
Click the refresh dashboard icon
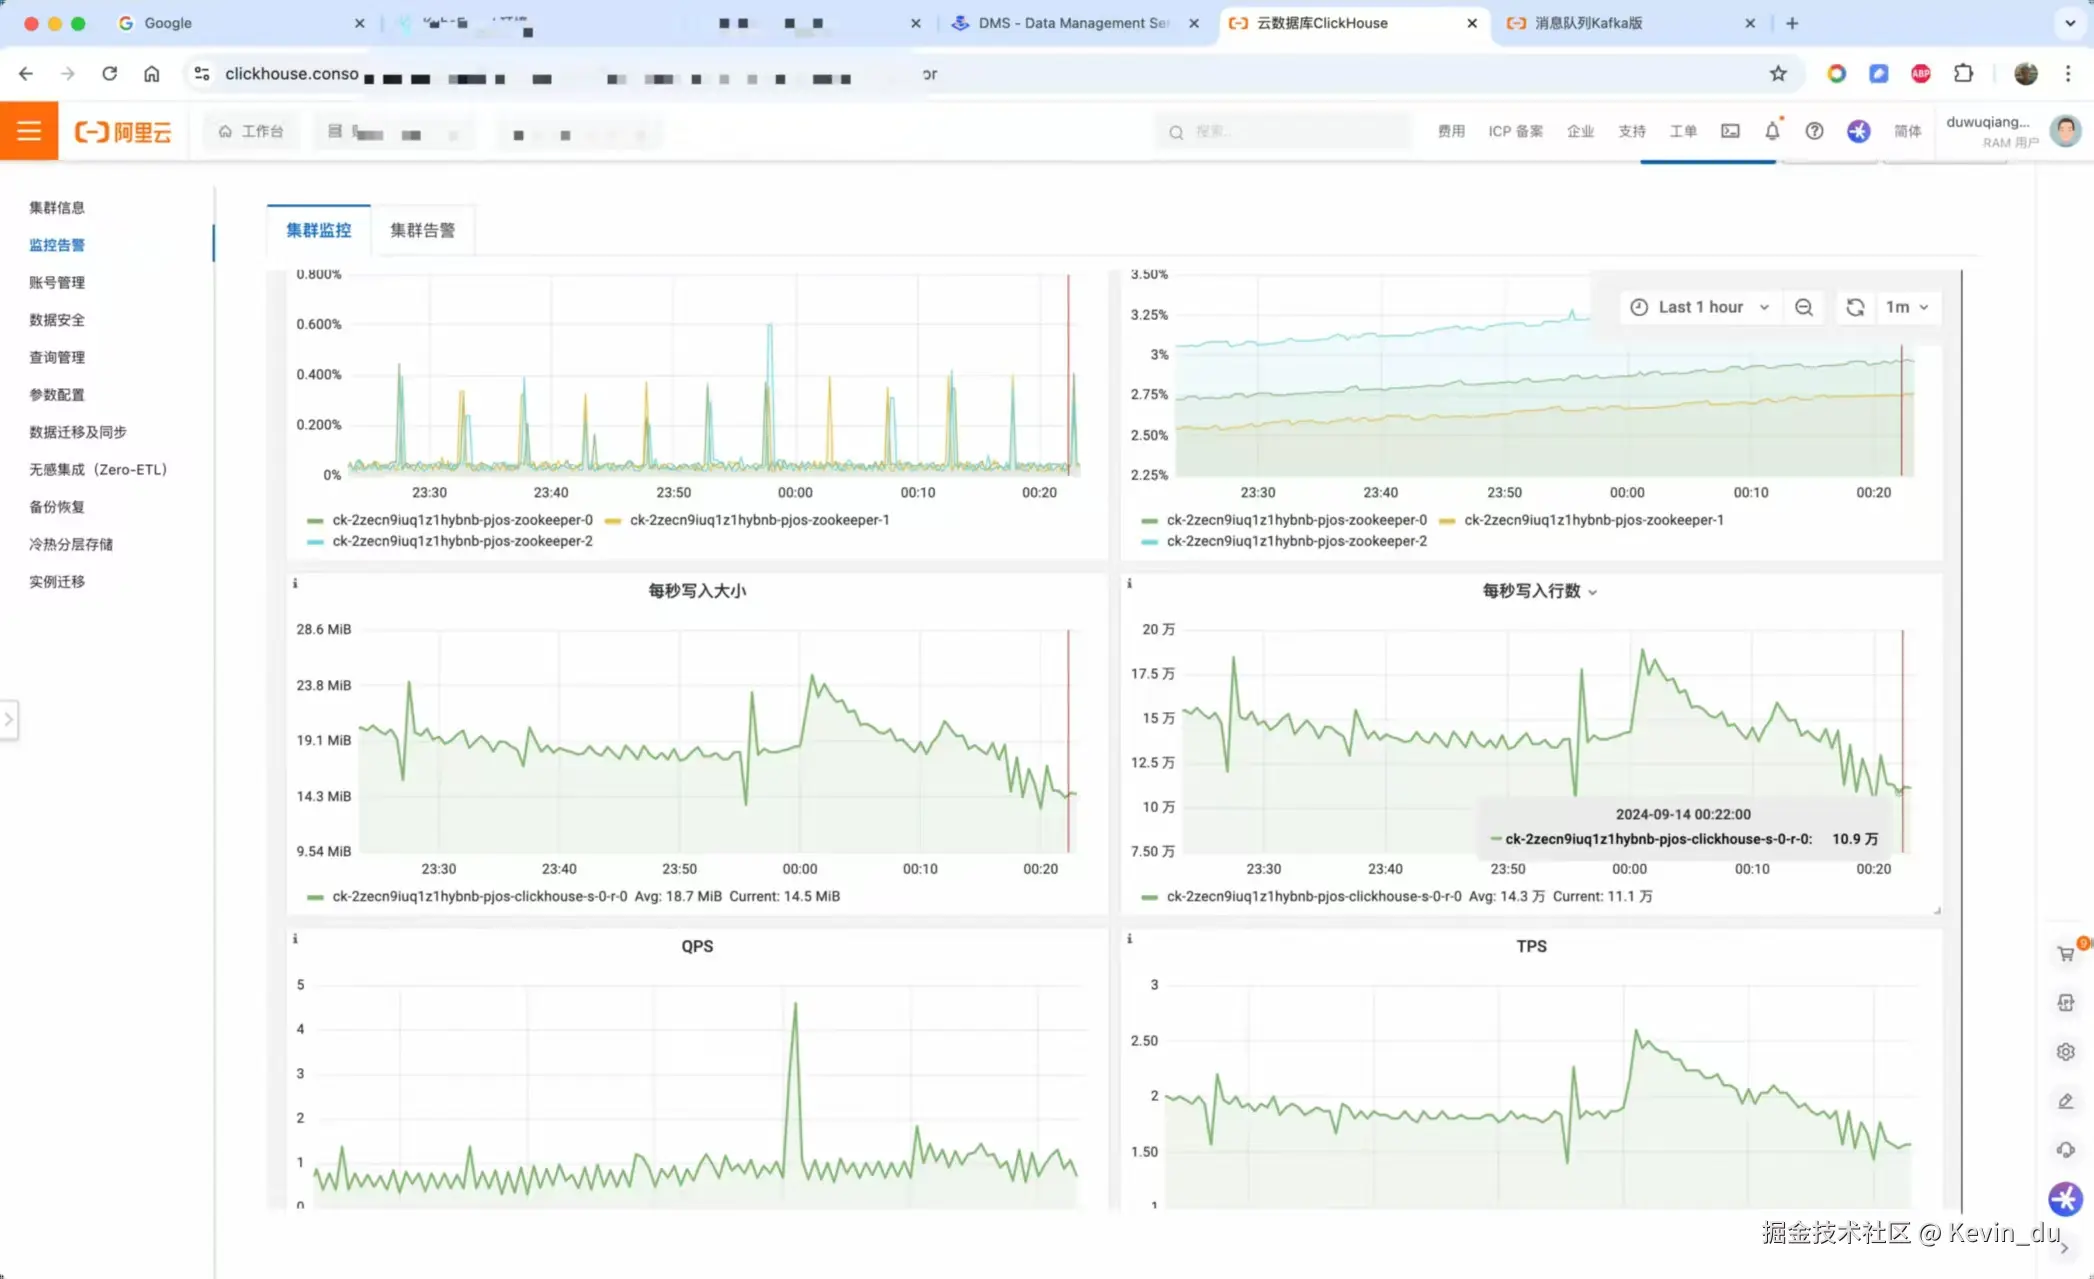(1855, 307)
